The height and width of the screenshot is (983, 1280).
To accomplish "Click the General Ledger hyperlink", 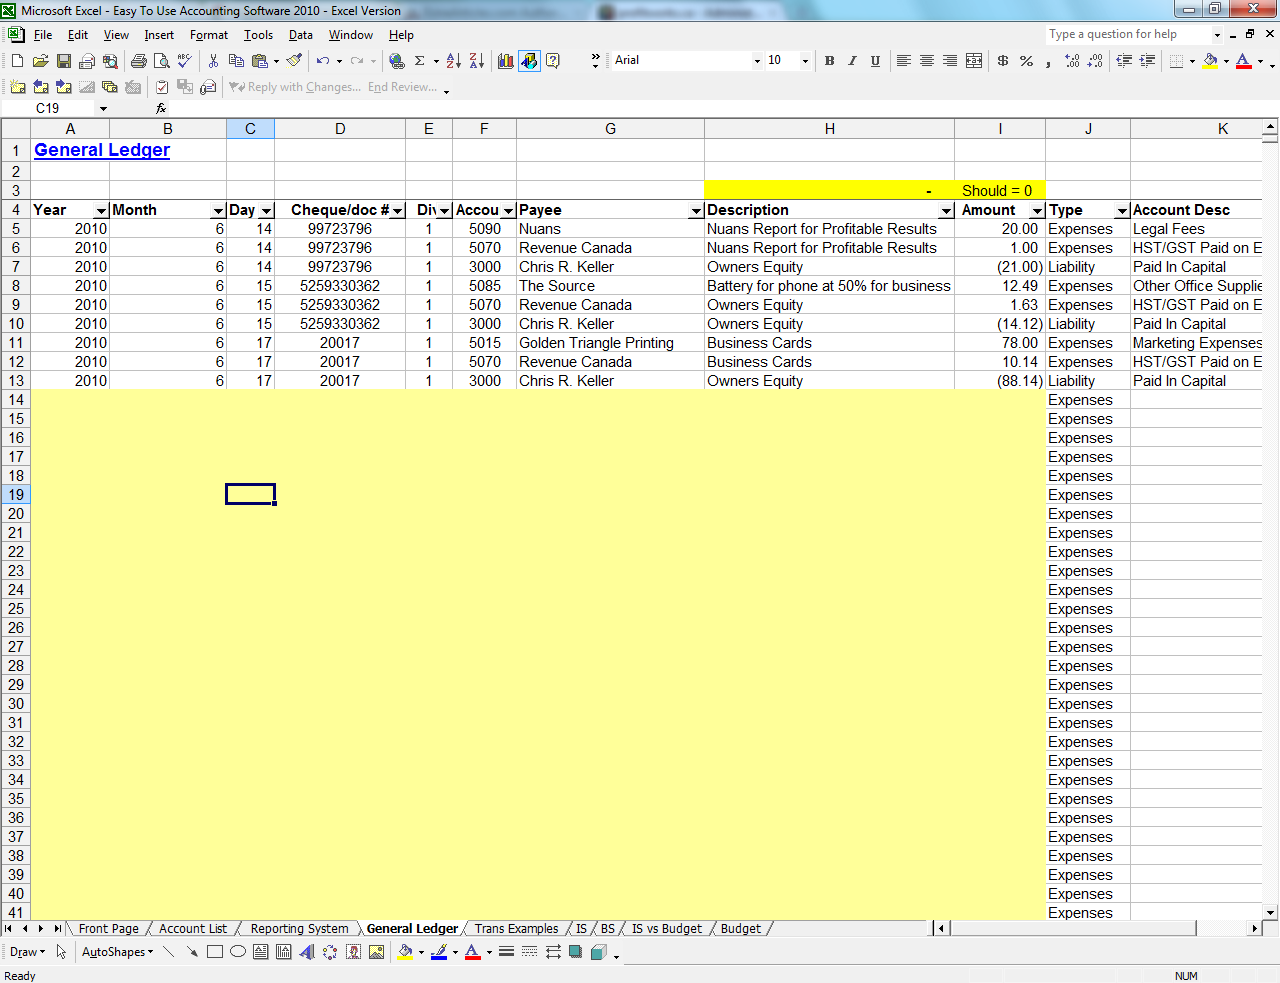I will point(101,150).
